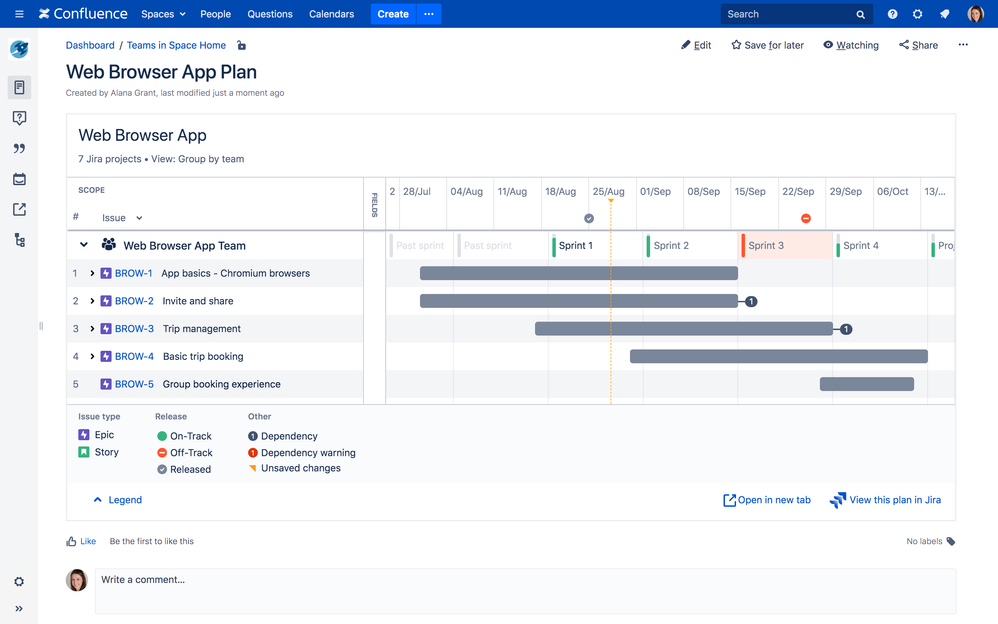Open the Issue column dropdown
Screen dimensions: 998x624
122,218
